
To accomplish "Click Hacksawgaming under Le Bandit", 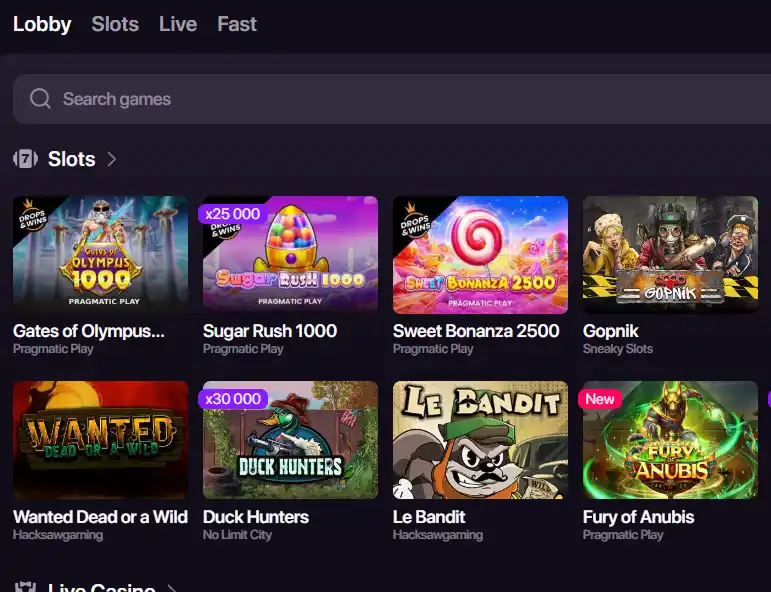I will click(x=438, y=534).
